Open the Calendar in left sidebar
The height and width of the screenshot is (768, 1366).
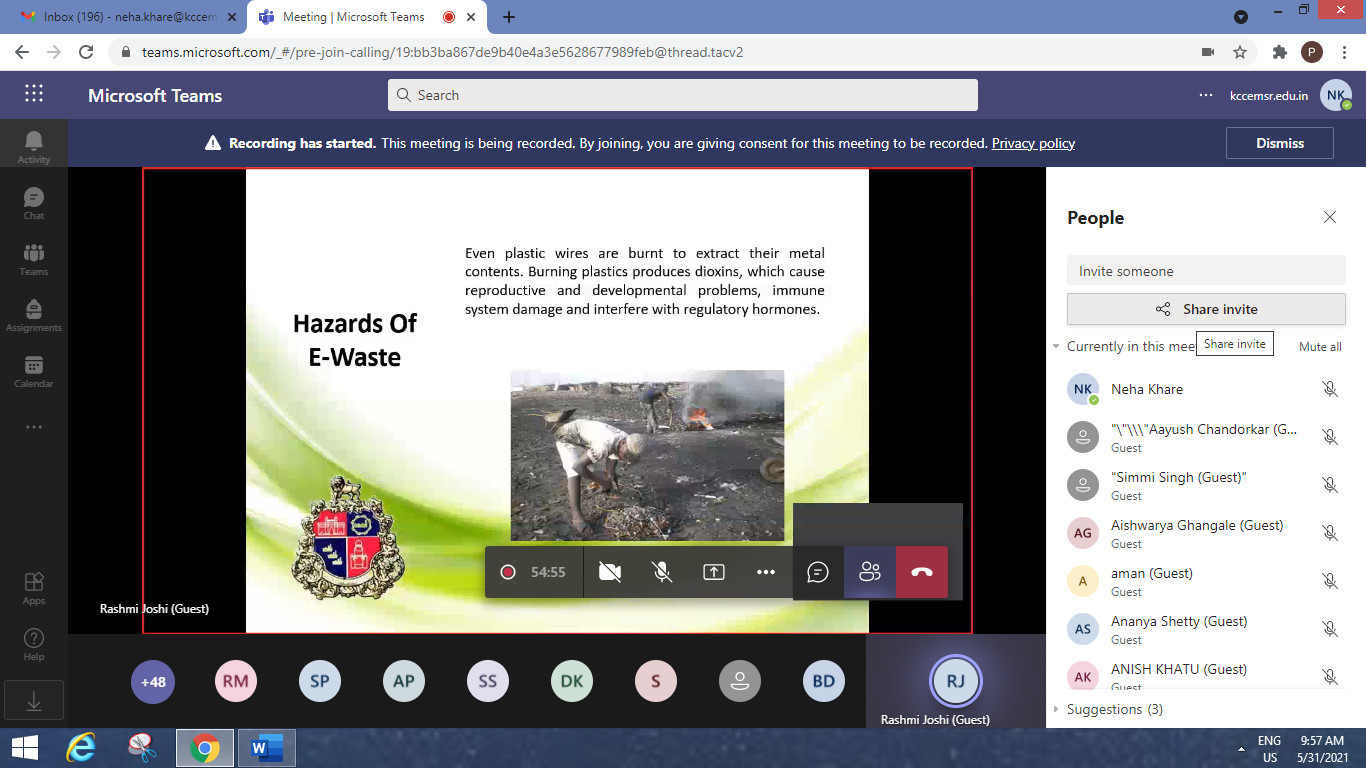tap(34, 371)
